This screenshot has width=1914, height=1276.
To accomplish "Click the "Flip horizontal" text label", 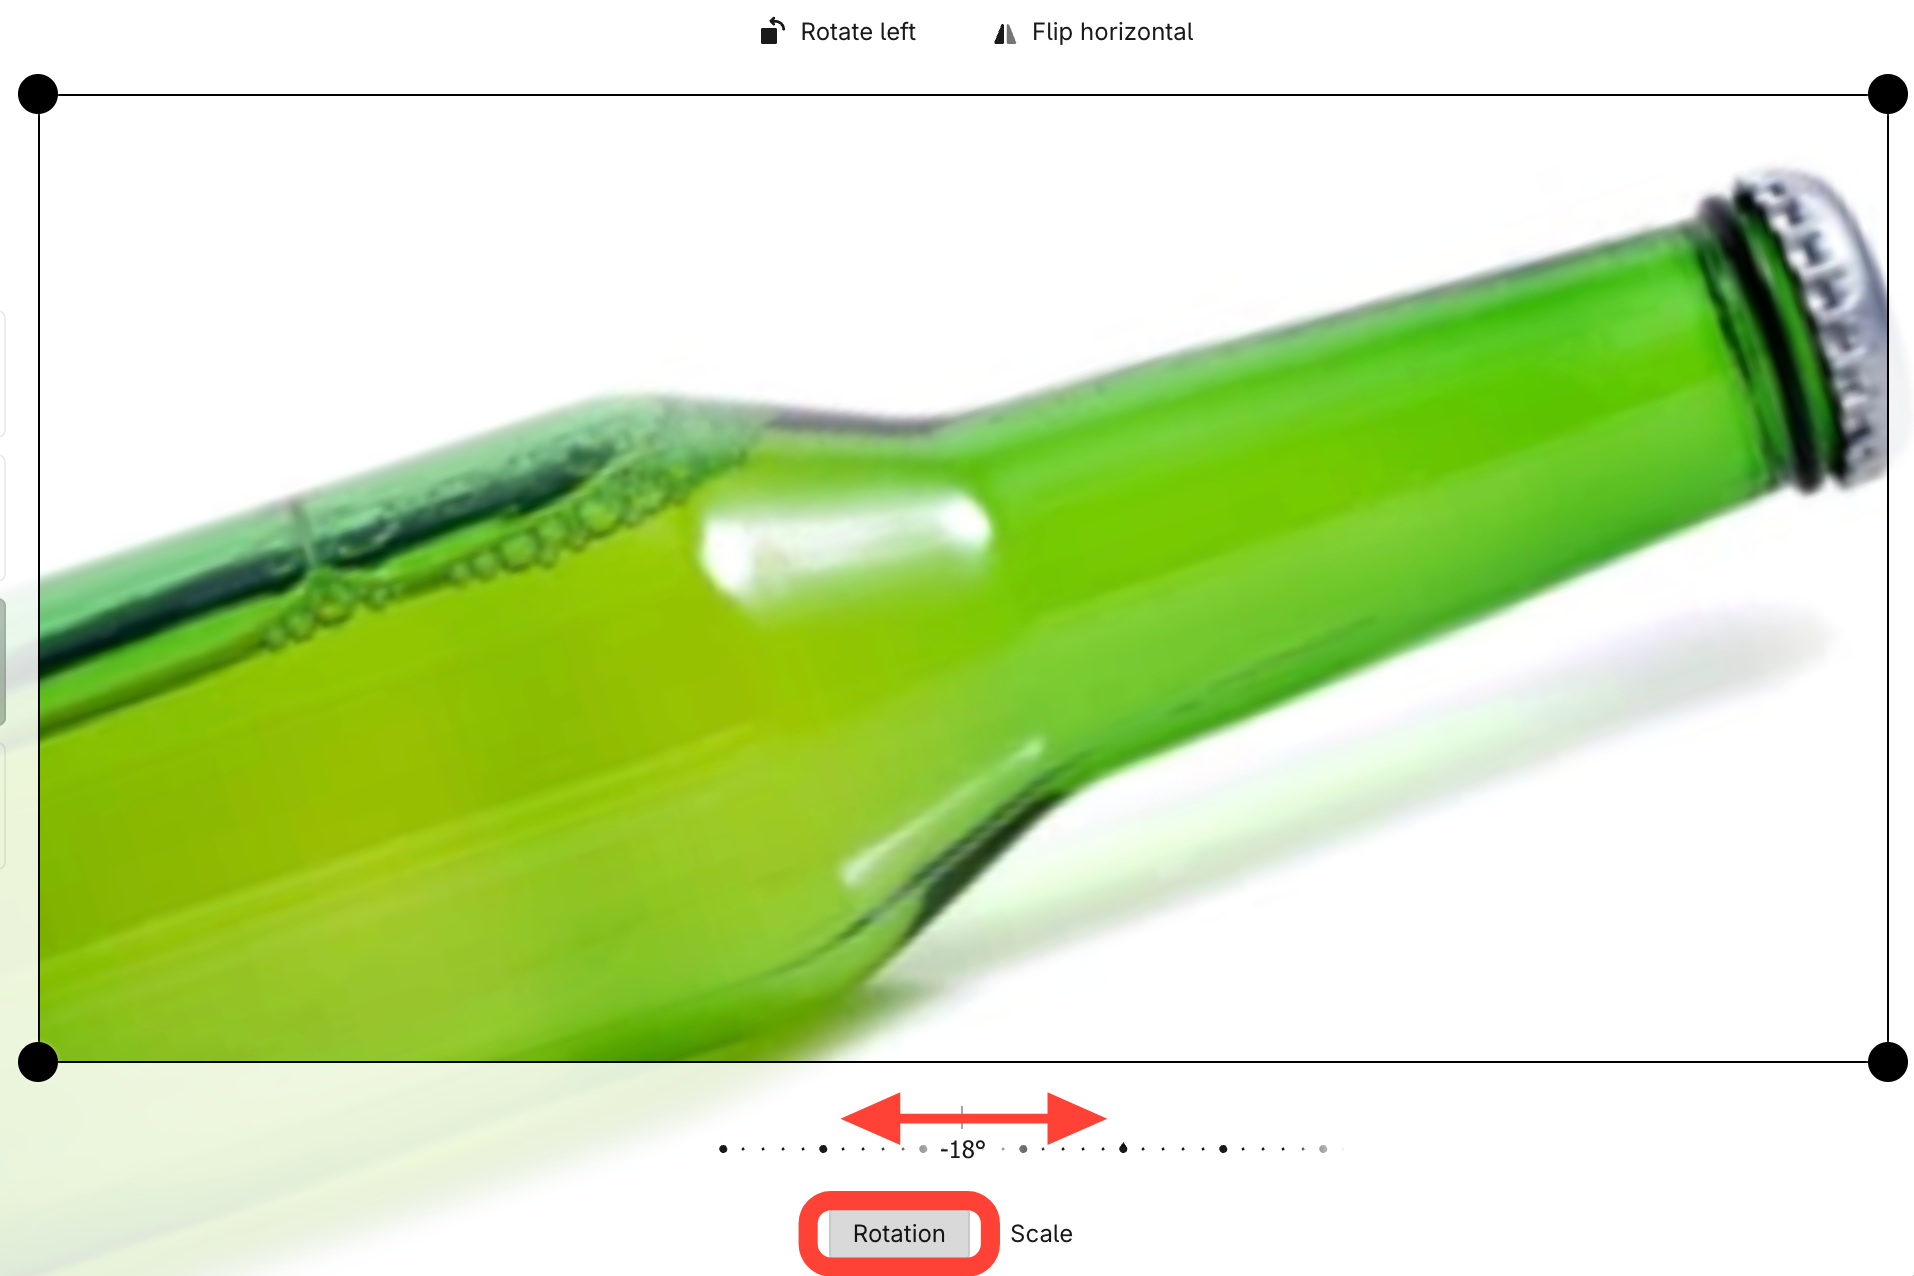I will click(1112, 32).
